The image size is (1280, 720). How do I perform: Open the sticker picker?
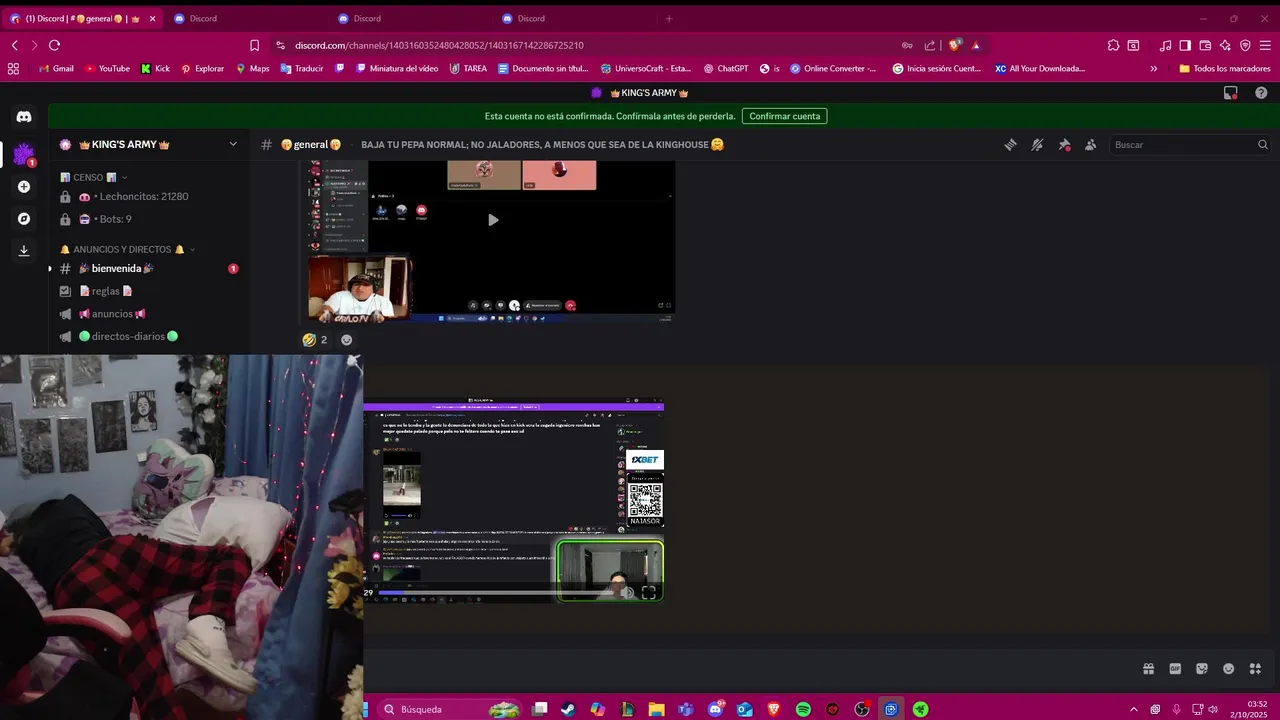coord(1202,669)
